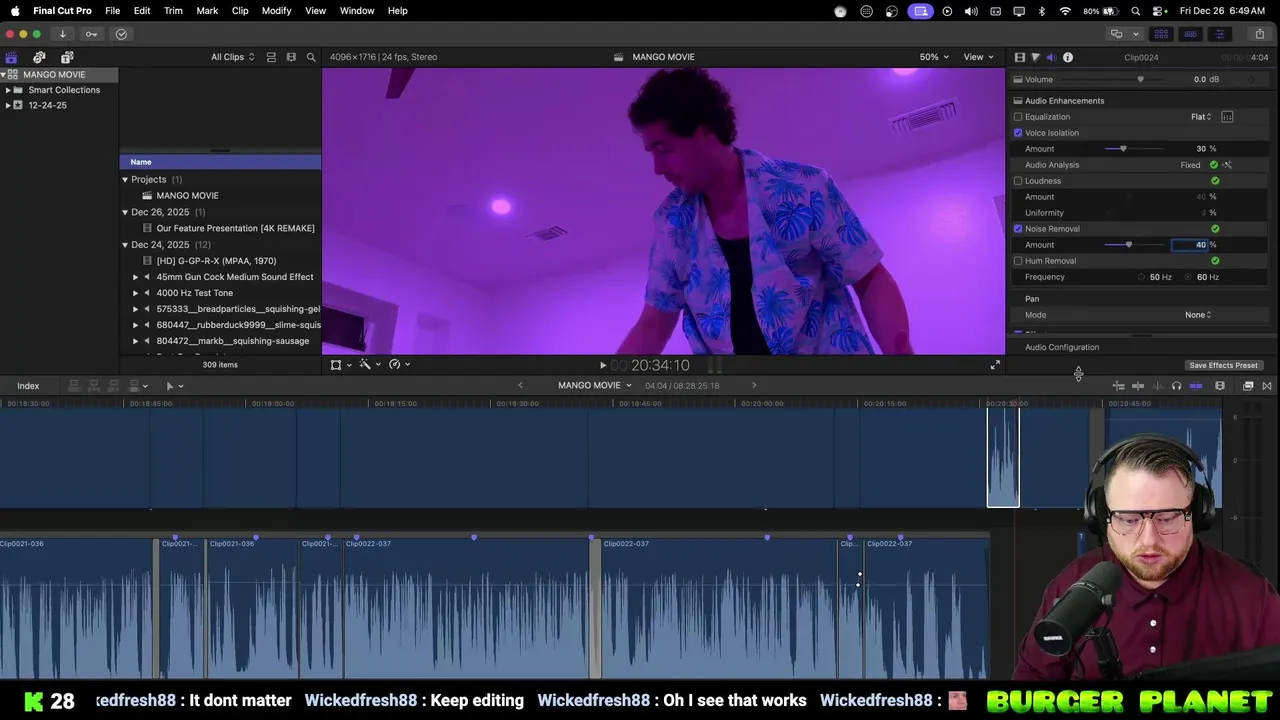The image size is (1280, 720).
Task: Show the Libraries sidebar clapper icon
Action: click(x=12, y=57)
